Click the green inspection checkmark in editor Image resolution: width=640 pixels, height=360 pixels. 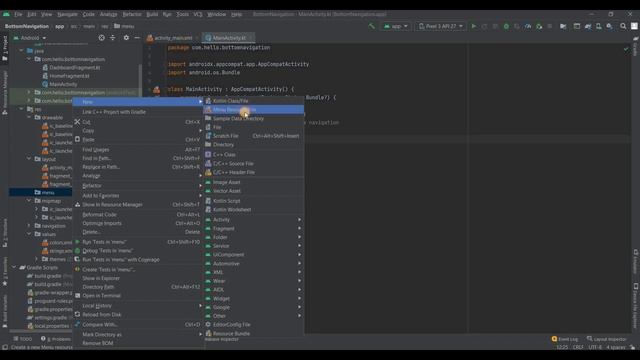tap(626, 49)
